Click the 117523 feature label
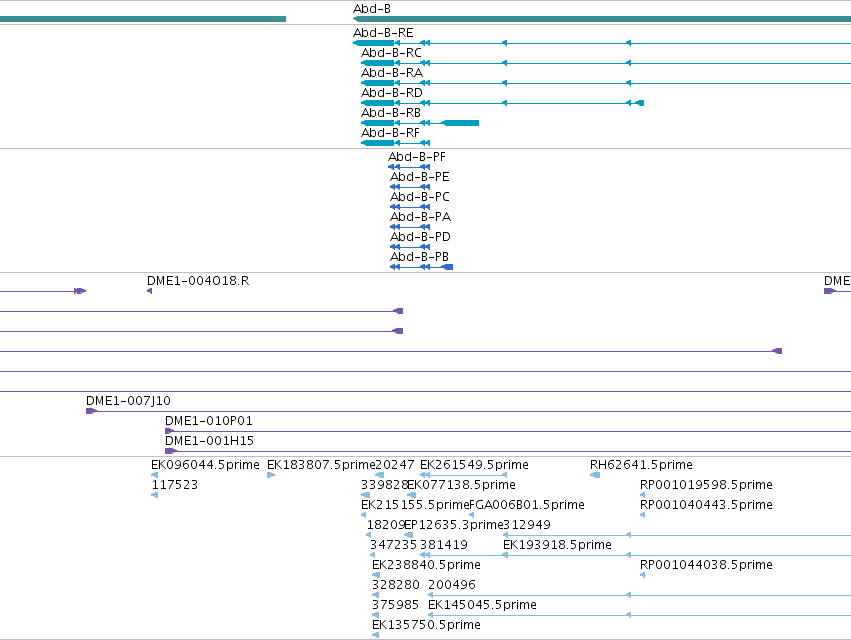The width and height of the screenshot is (851, 640). pos(175,485)
